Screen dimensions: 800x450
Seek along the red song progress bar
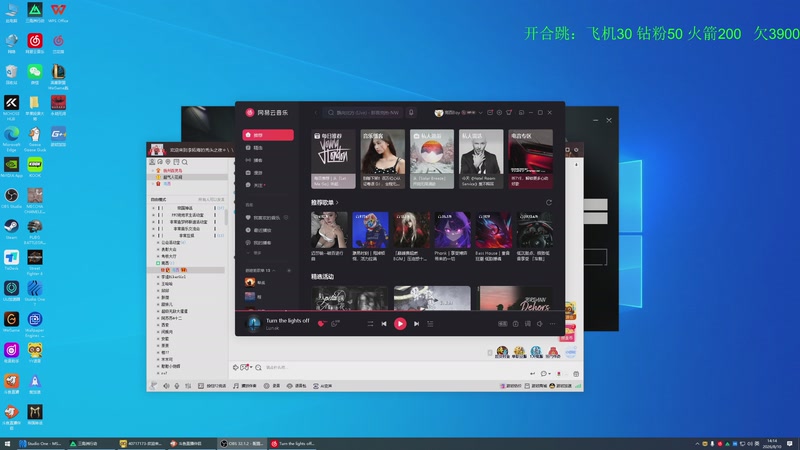(x=399, y=311)
